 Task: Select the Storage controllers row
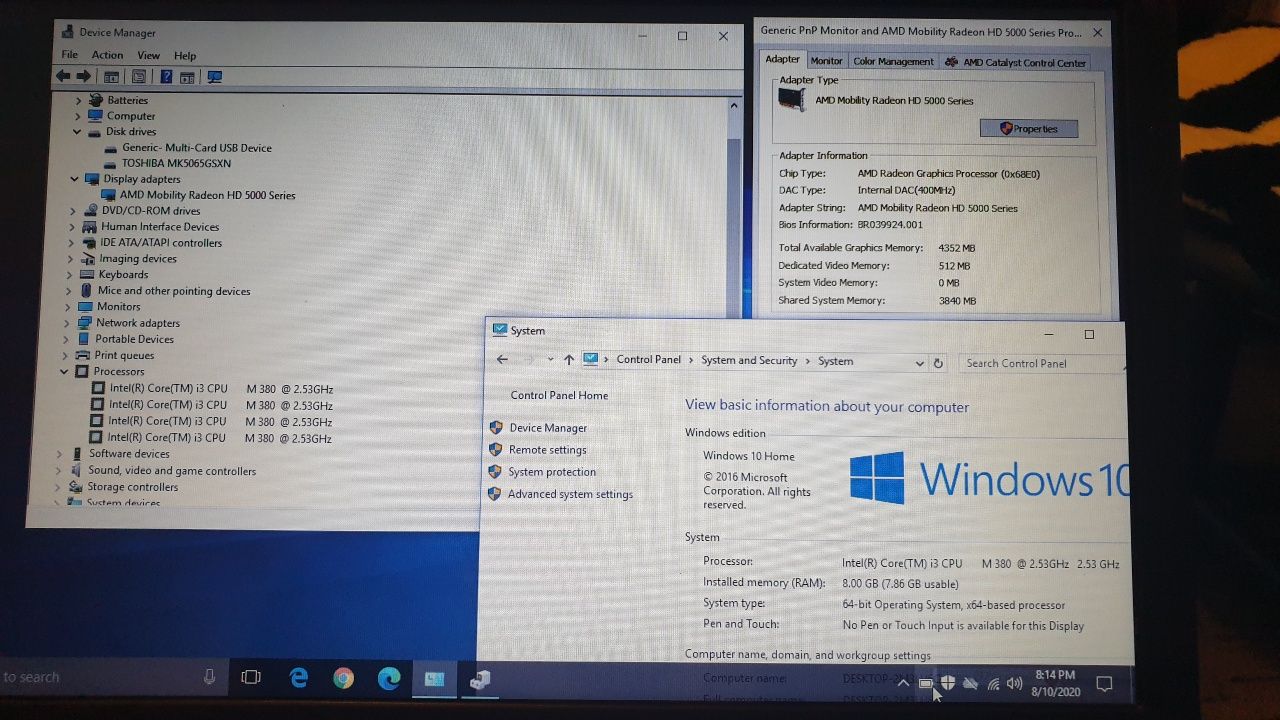[132, 487]
